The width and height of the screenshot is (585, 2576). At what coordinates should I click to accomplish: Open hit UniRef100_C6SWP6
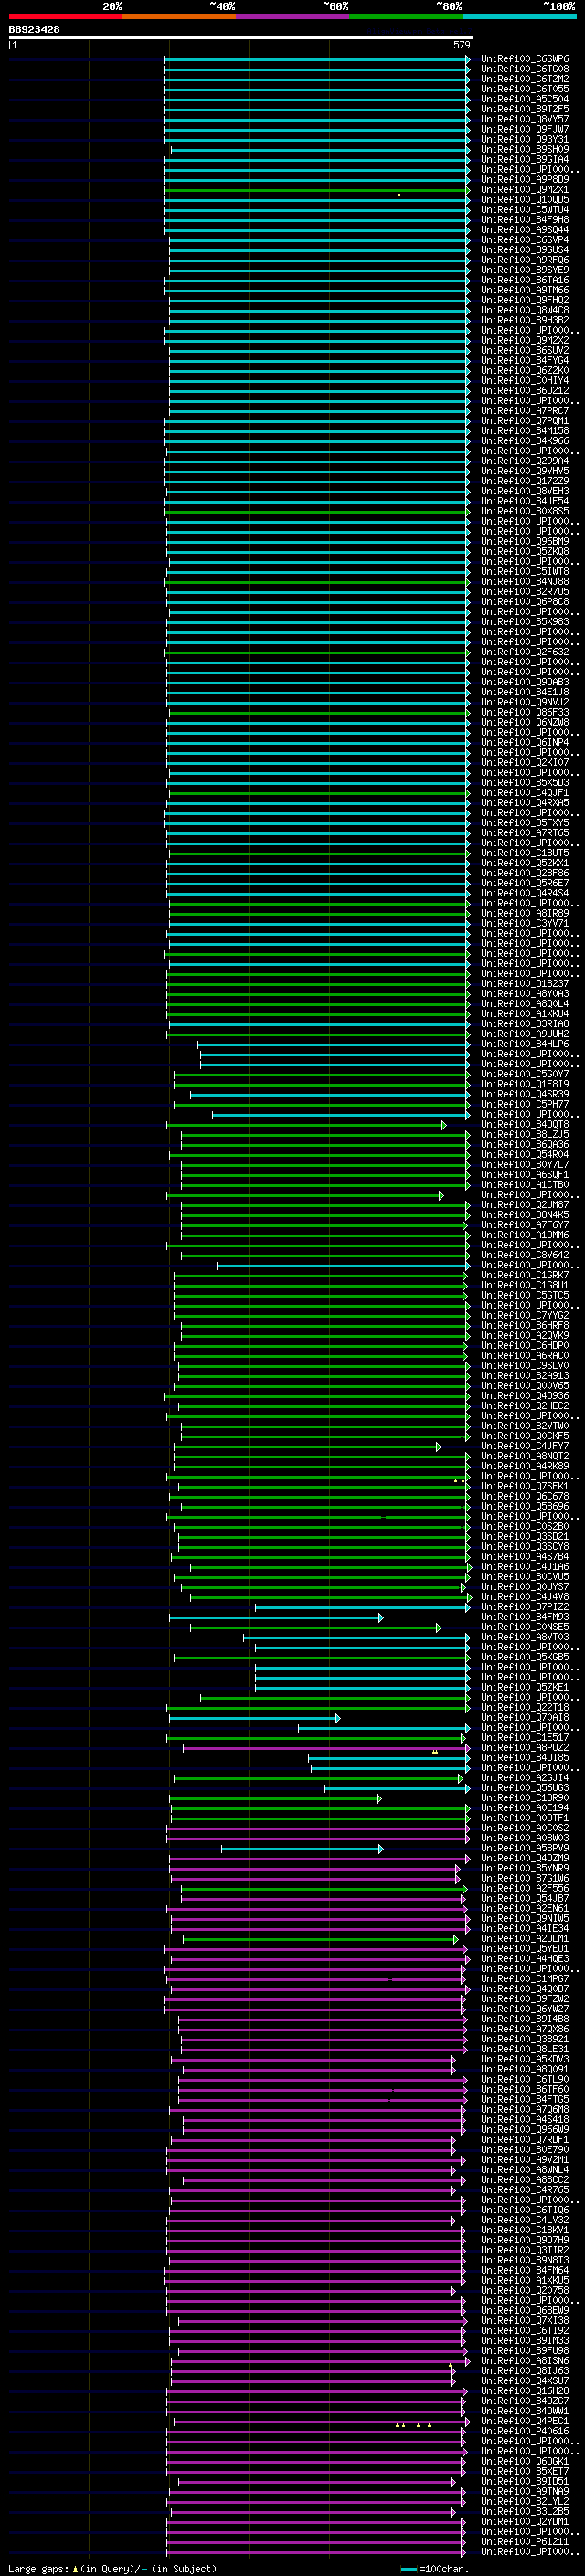pos(525,59)
